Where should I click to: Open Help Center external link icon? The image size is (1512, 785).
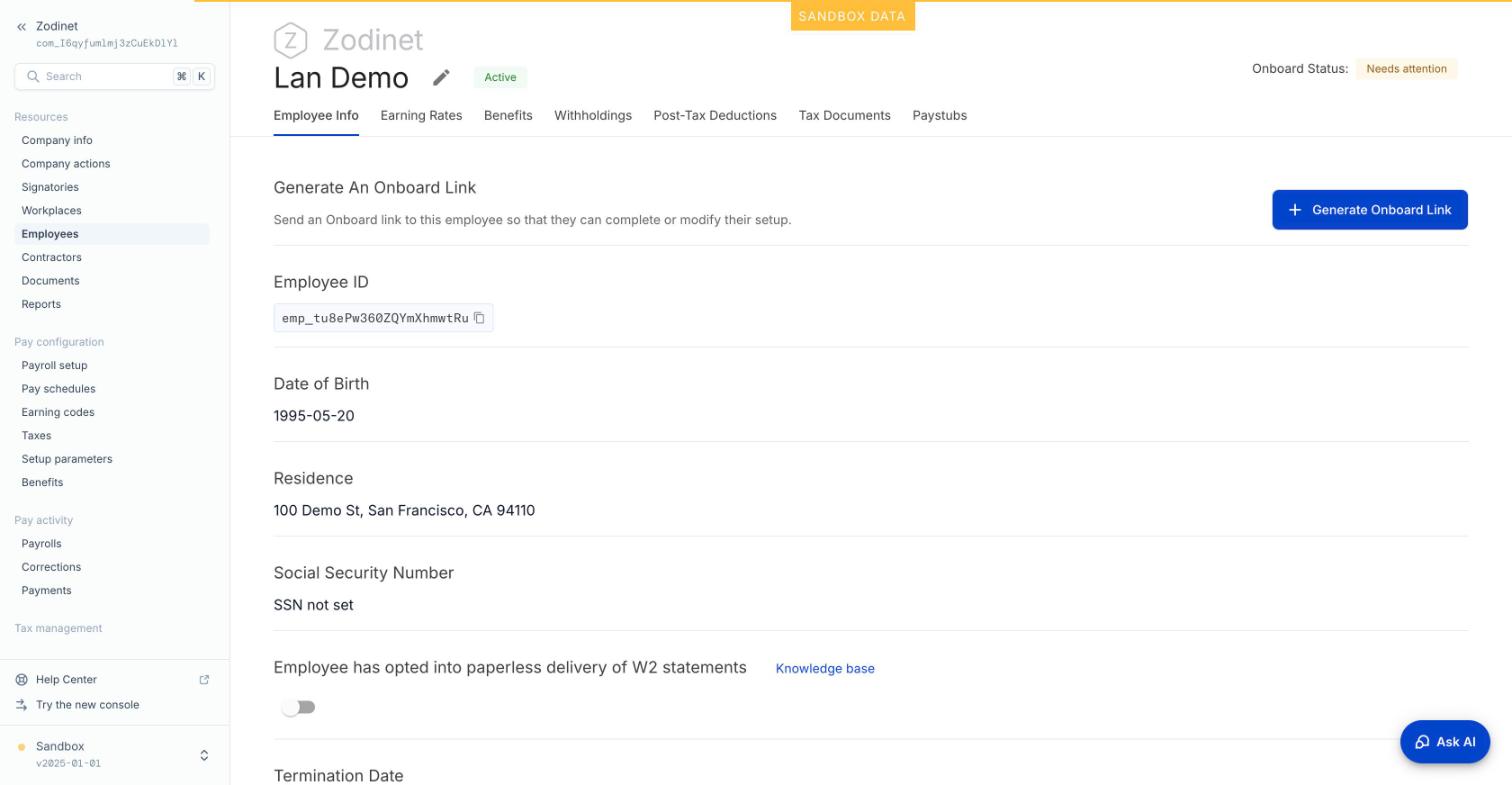(x=204, y=680)
